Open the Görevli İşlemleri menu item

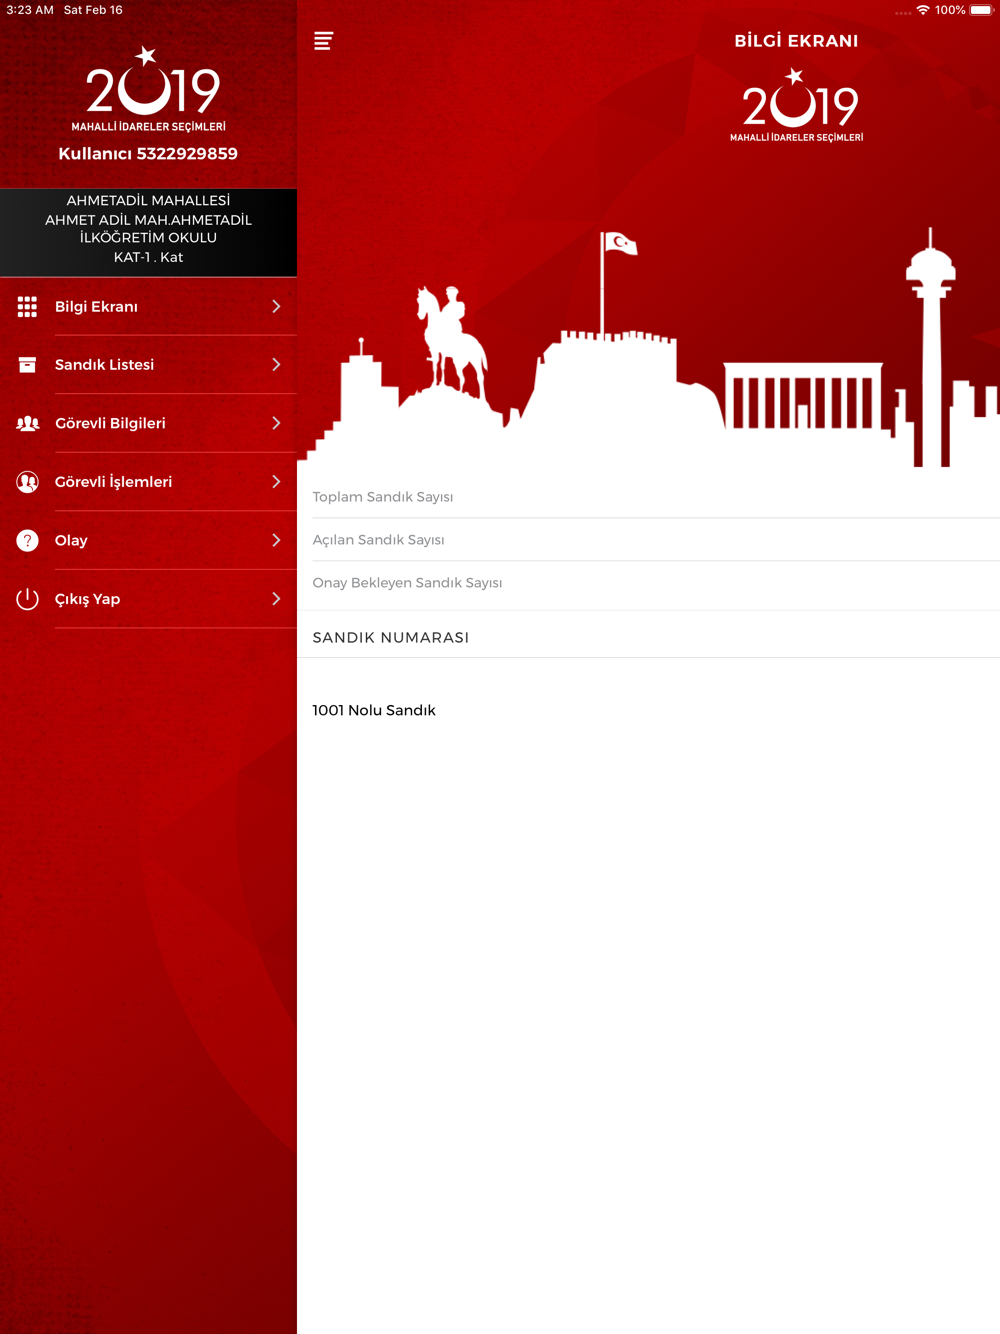tap(148, 482)
